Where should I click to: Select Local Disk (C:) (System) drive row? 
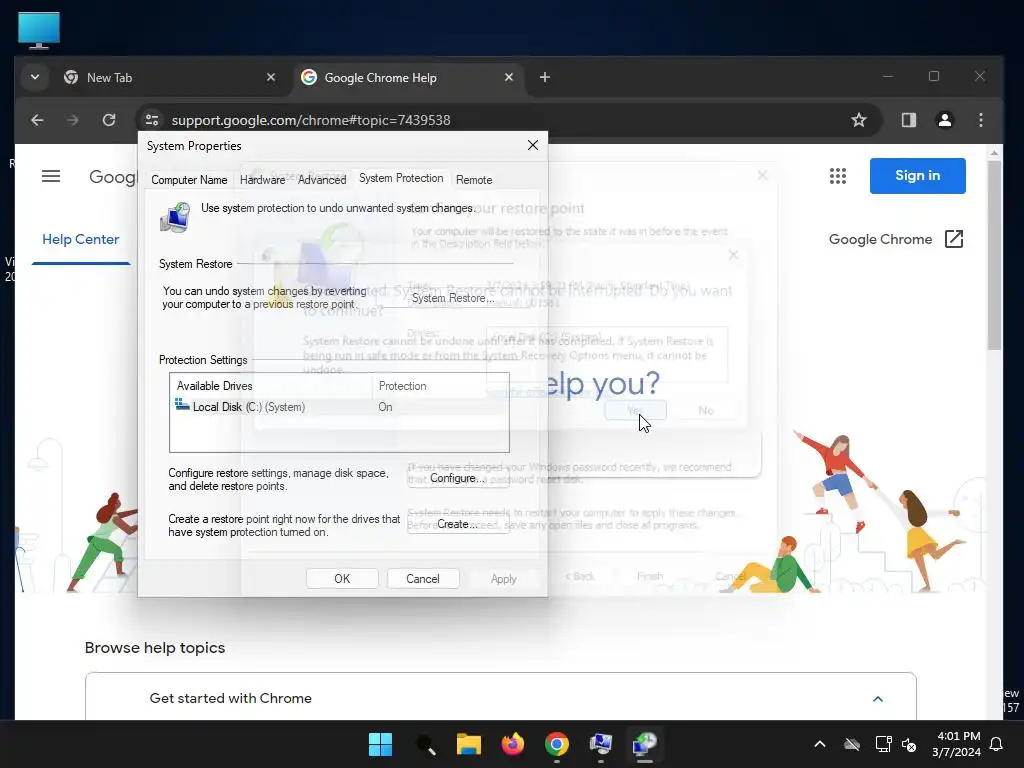339,407
